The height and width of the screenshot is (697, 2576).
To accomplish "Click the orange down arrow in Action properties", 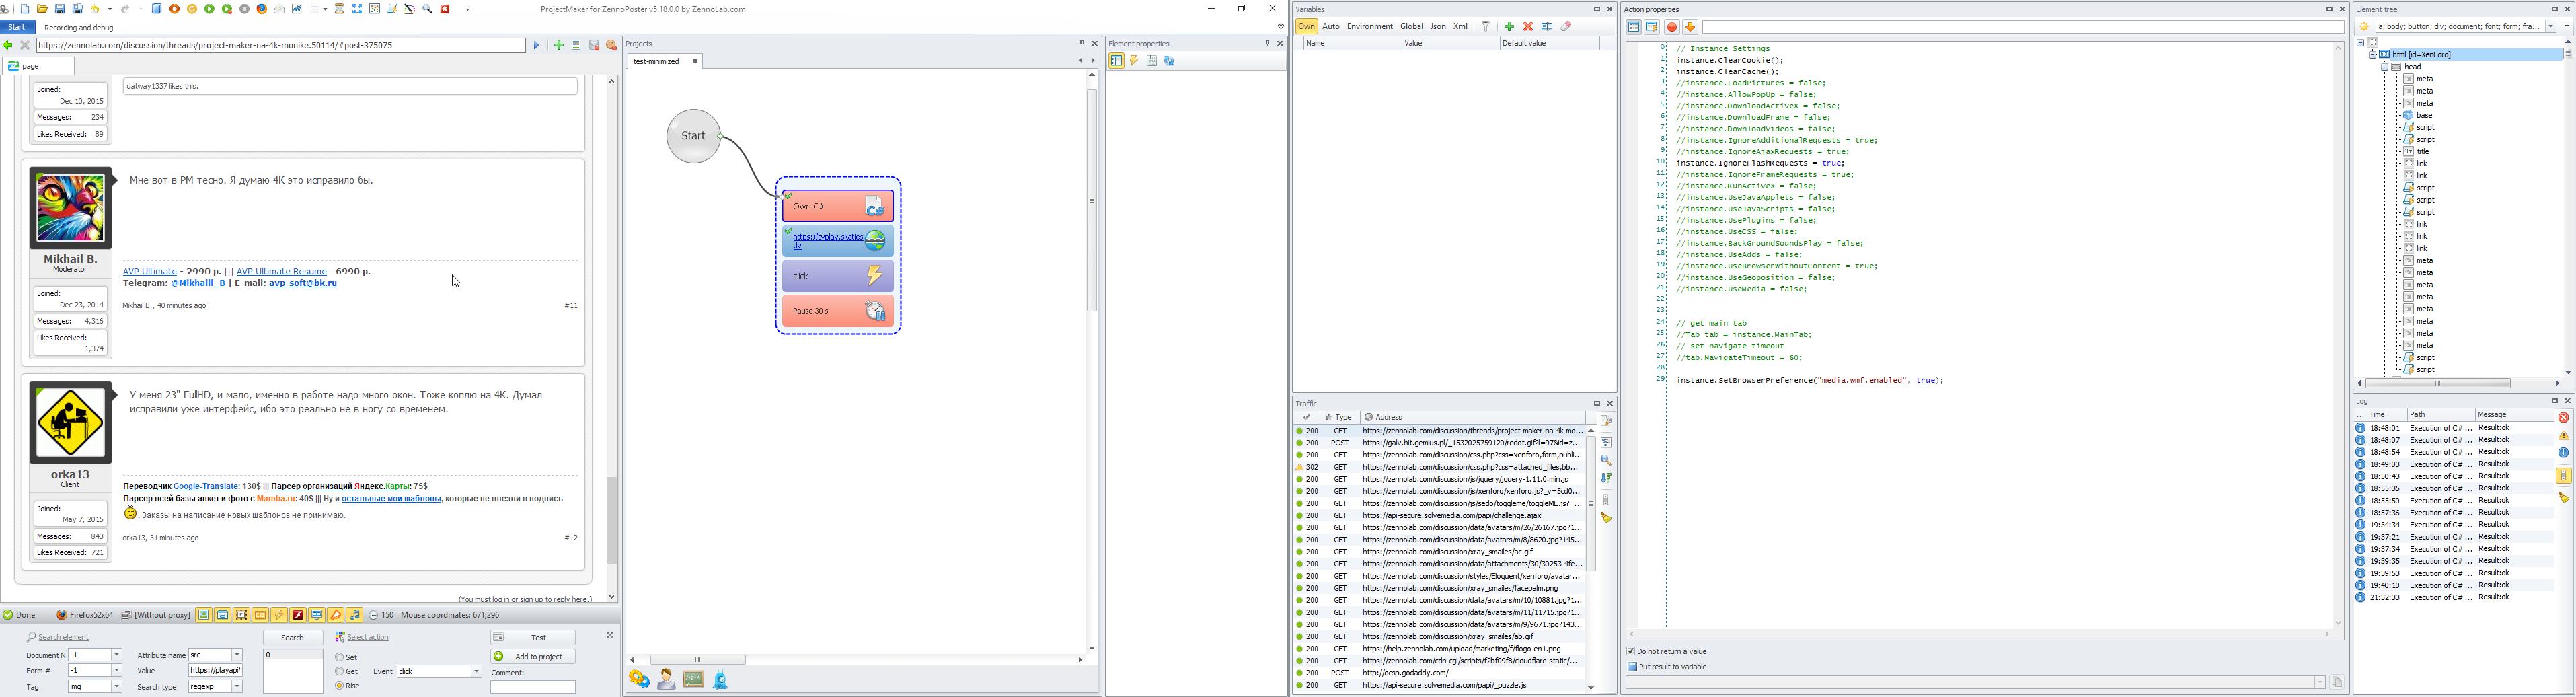I will 1690,27.
